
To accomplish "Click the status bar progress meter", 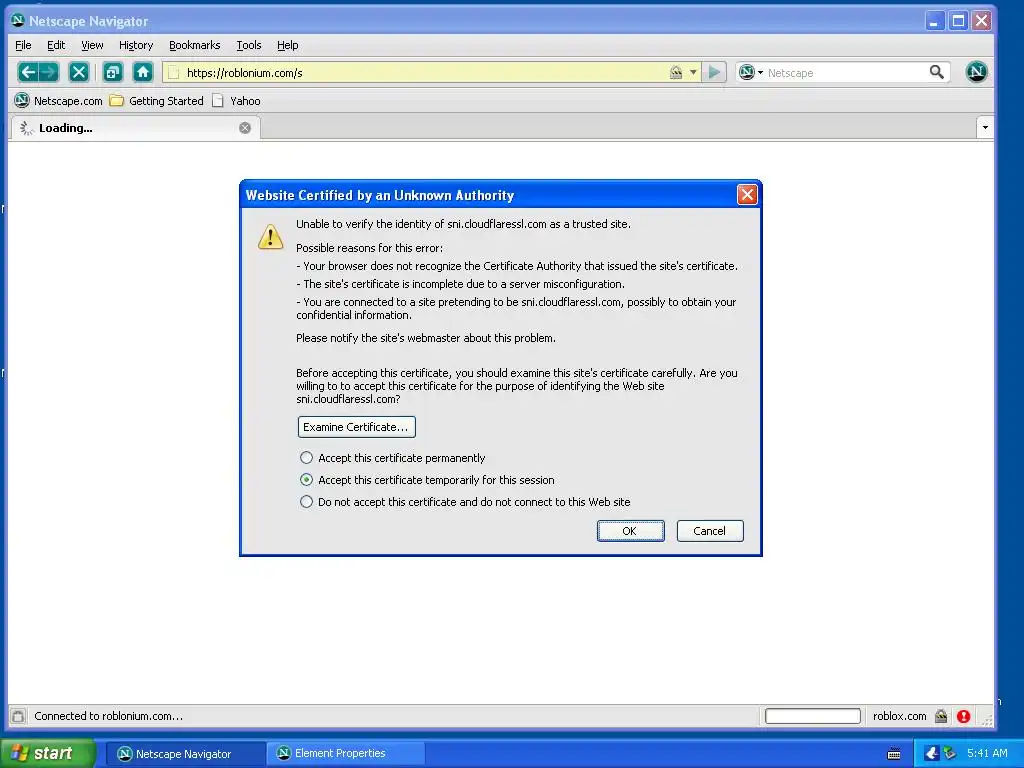I will tap(812, 716).
